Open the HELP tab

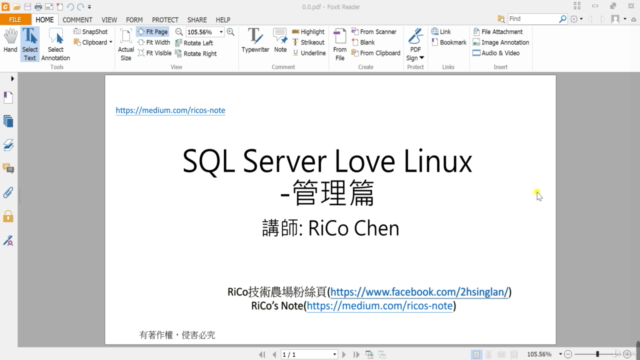(x=223, y=20)
